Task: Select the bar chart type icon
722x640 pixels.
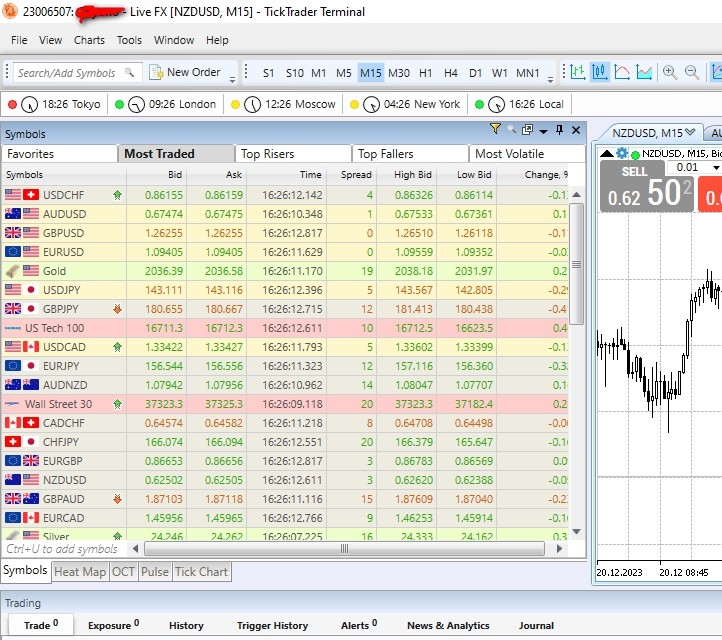Action: click(577, 72)
